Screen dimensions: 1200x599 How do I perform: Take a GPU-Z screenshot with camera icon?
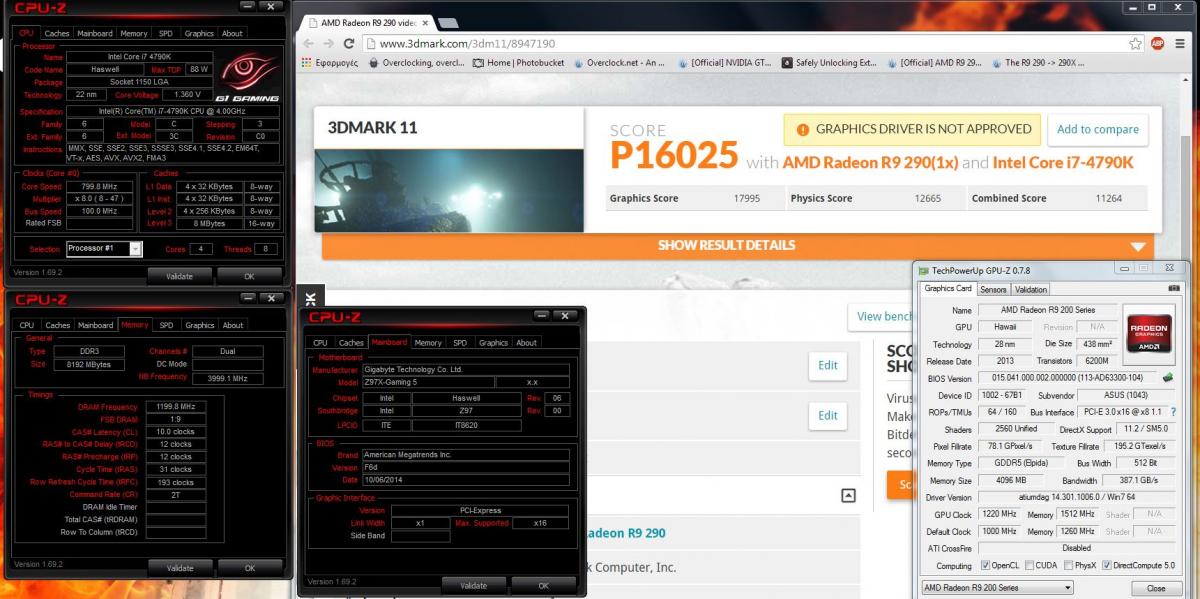[1173, 289]
